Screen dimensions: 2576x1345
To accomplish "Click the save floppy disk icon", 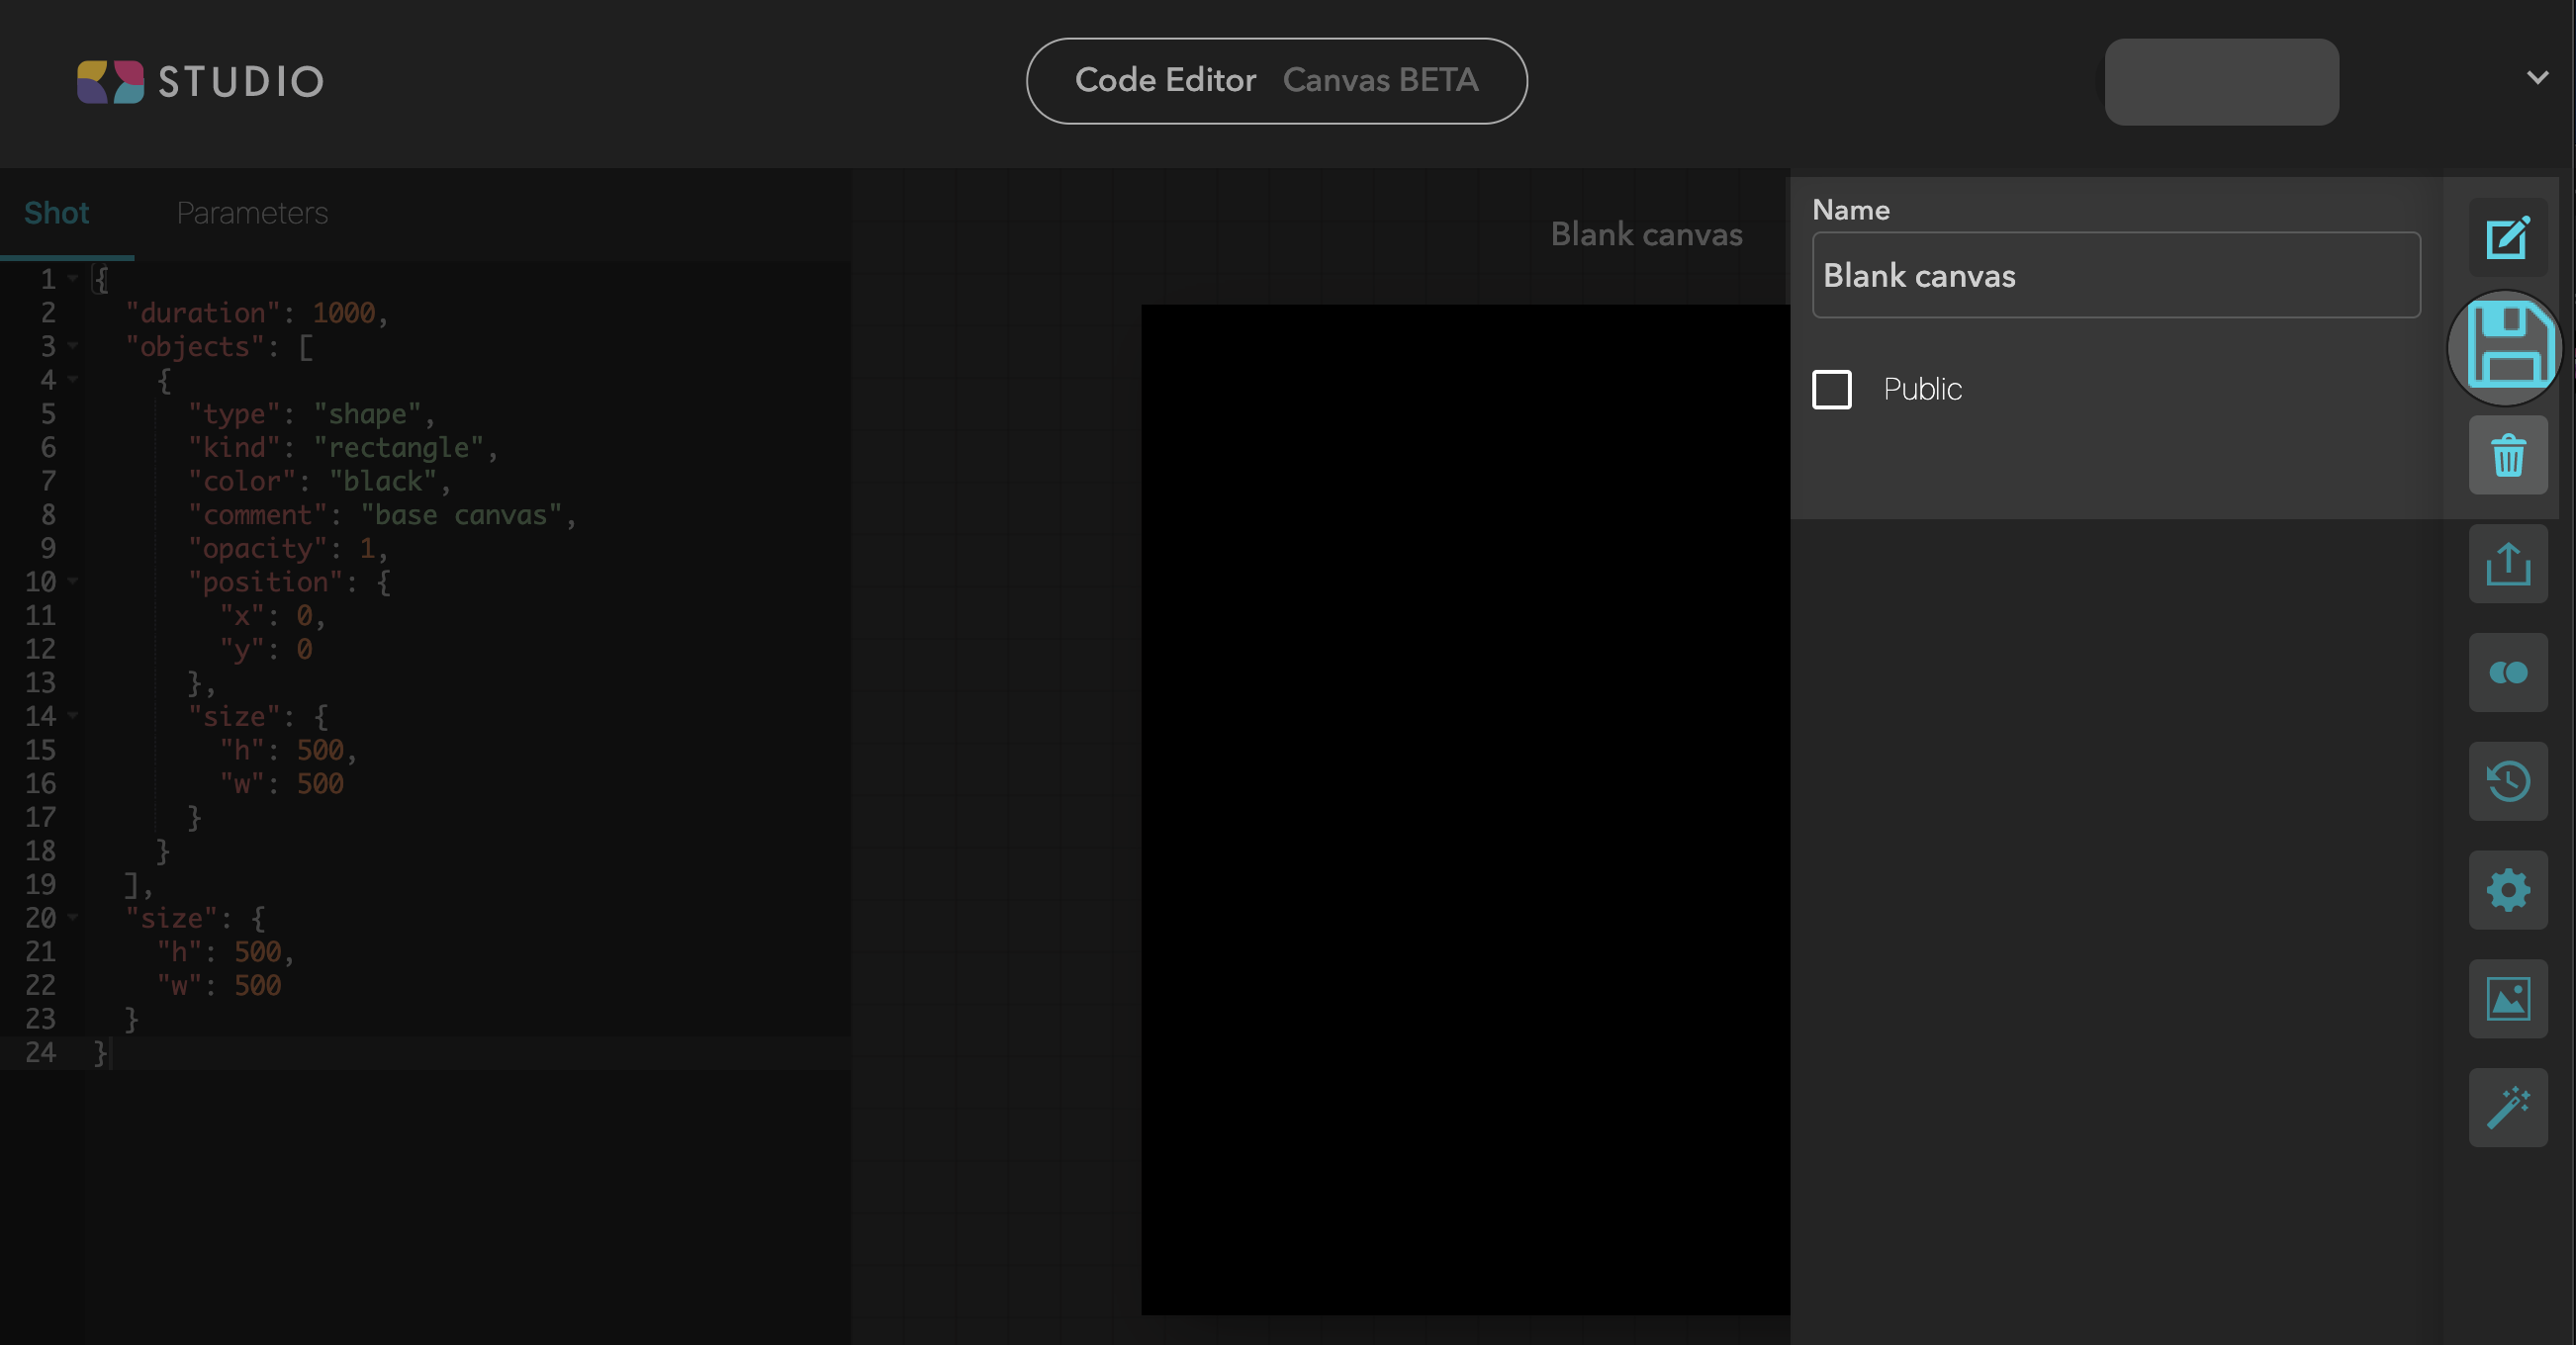I will click(2508, 347).
